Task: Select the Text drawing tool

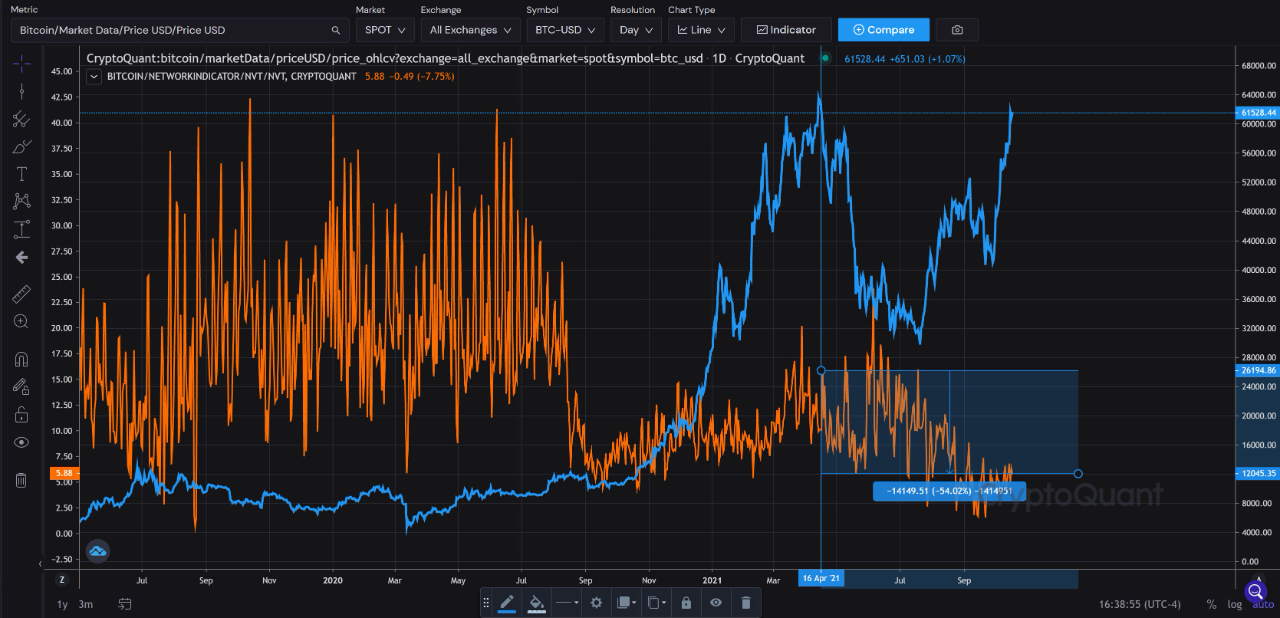Action: click(x=21, y=173)
